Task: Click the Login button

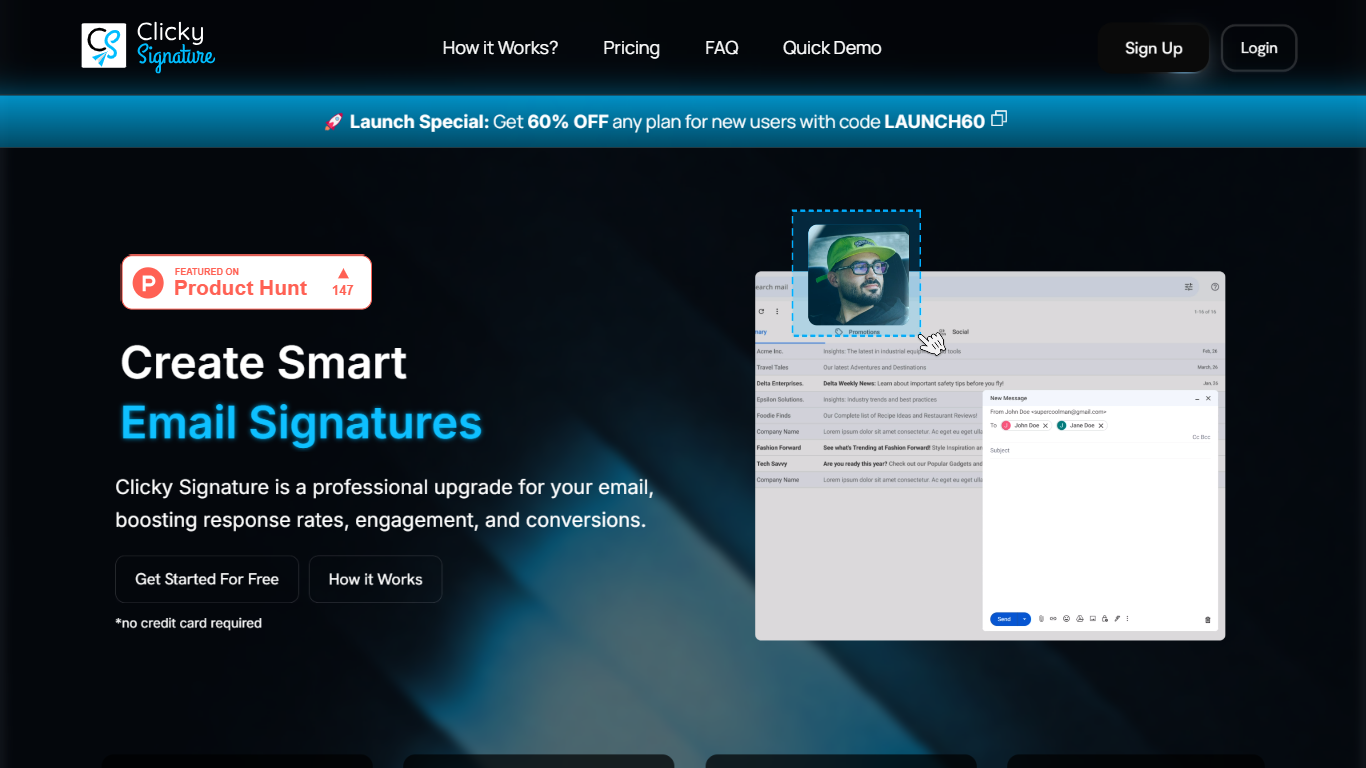Action: point(1259,48)
